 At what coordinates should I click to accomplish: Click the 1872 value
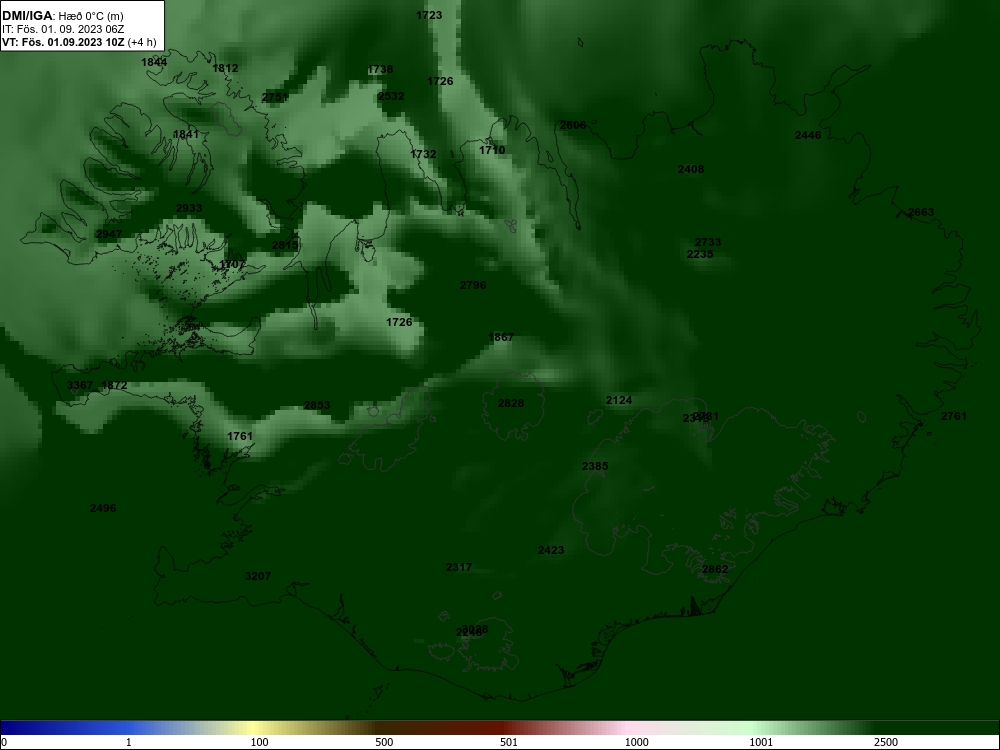pyautogui.click(x=115, y=385)
